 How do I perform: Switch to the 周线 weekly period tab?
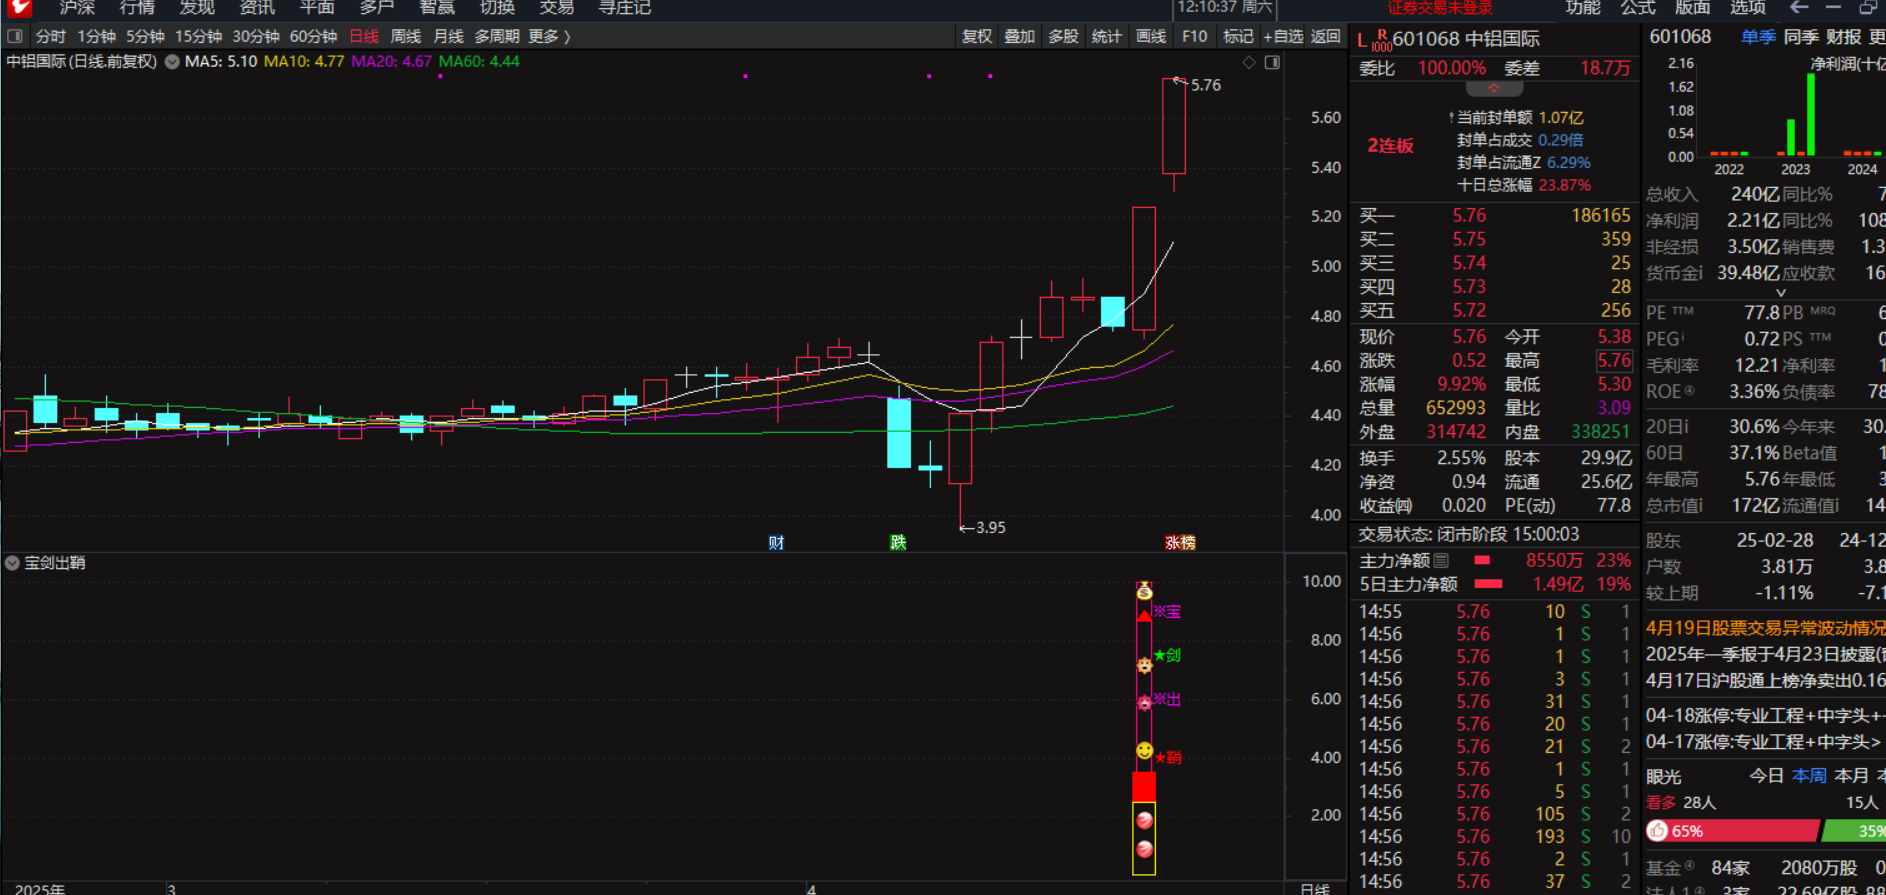(x=405, y=36)
